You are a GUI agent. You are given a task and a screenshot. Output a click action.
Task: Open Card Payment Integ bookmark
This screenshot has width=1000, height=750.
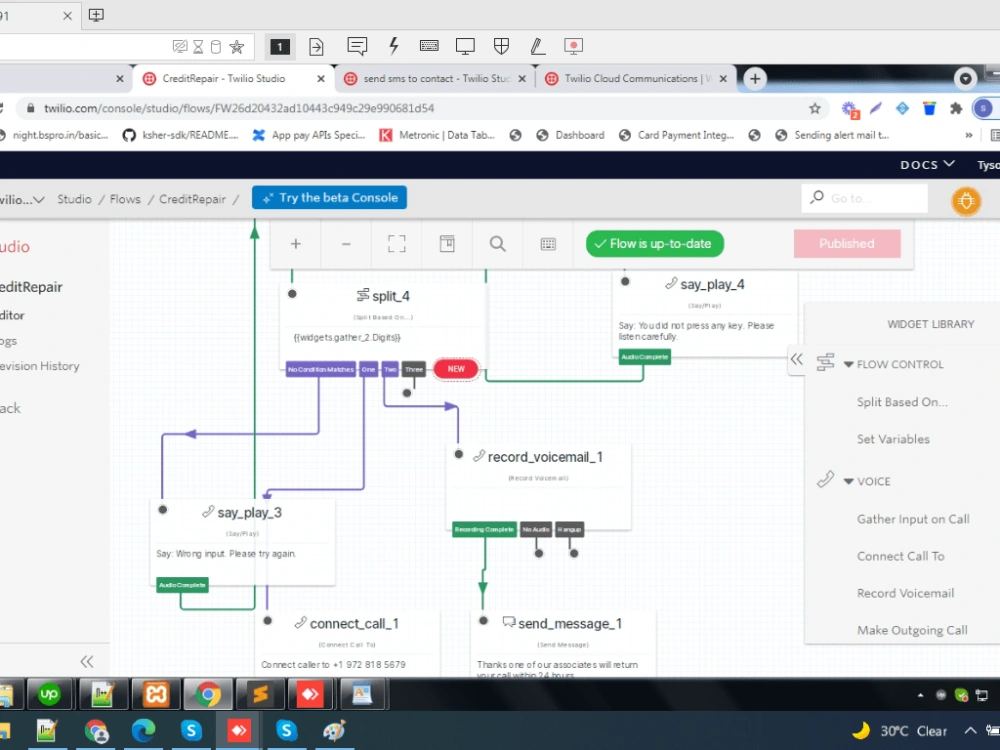676,135
